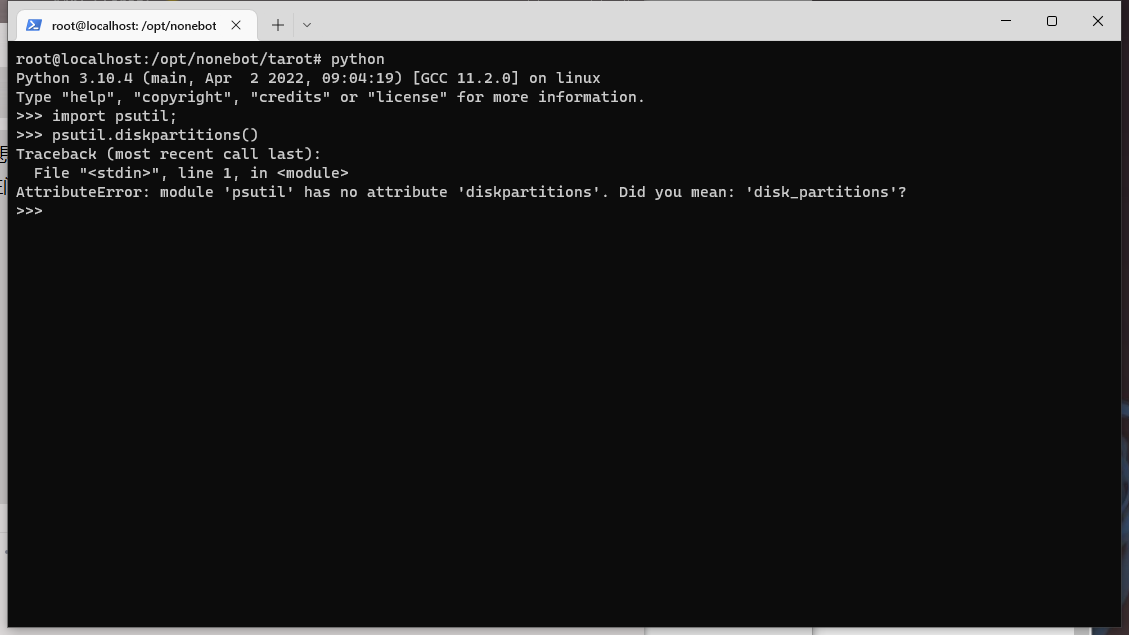Viewport: 1129px width, 635px height.
Task: Close the root@localhost terminal tab
Action: coord(236,25)
